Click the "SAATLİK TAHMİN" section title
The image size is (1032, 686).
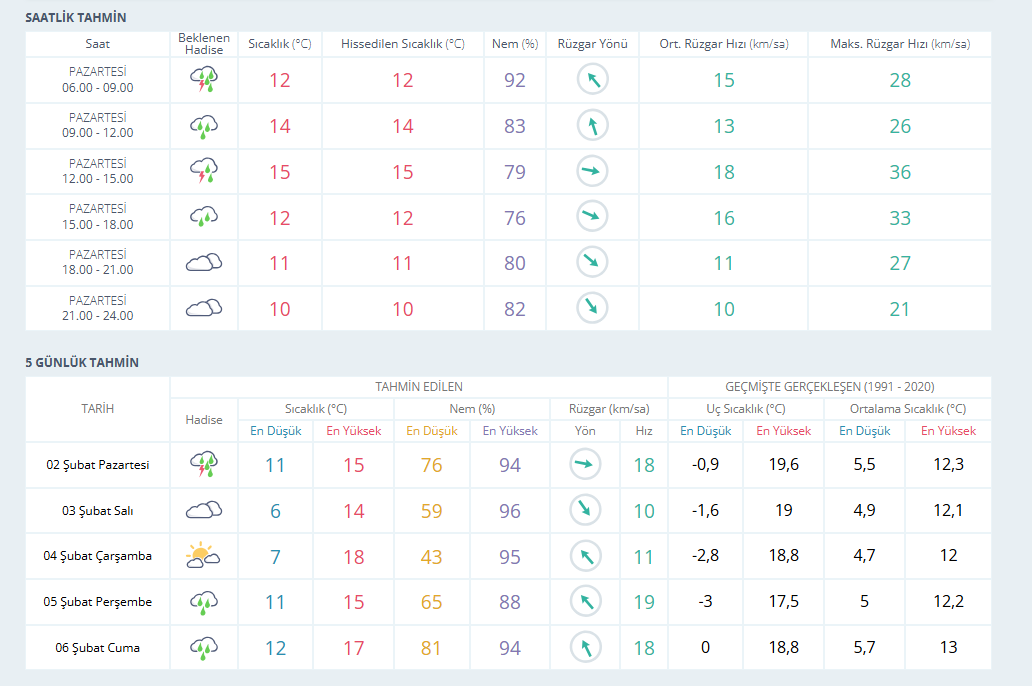(76, 18)
